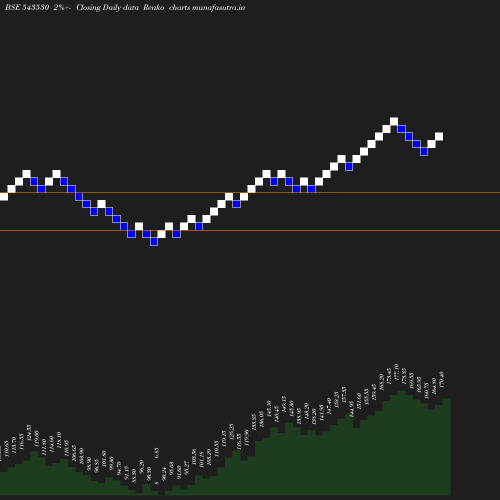Image resolution: width=500 pixels, height=500 pixels.
Task: Click the upper orange horizontal level line
Action: 250,192
